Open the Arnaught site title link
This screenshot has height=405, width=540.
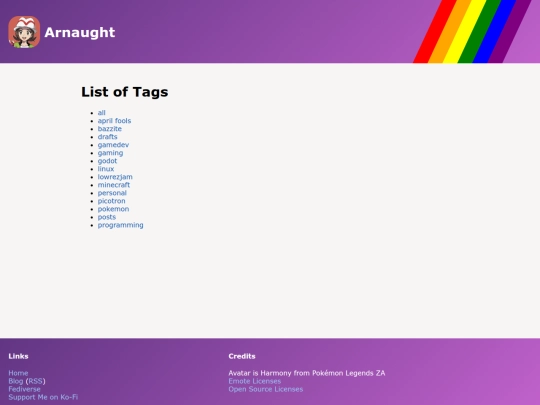point(80,32)
